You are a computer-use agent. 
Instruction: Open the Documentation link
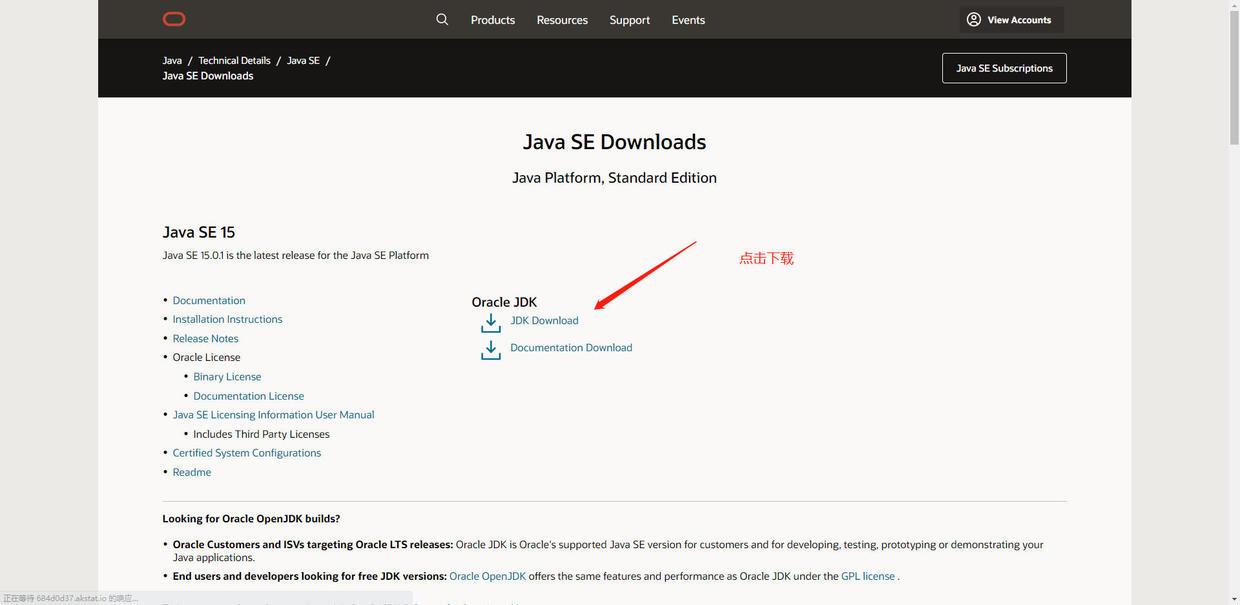click(209, 299)
